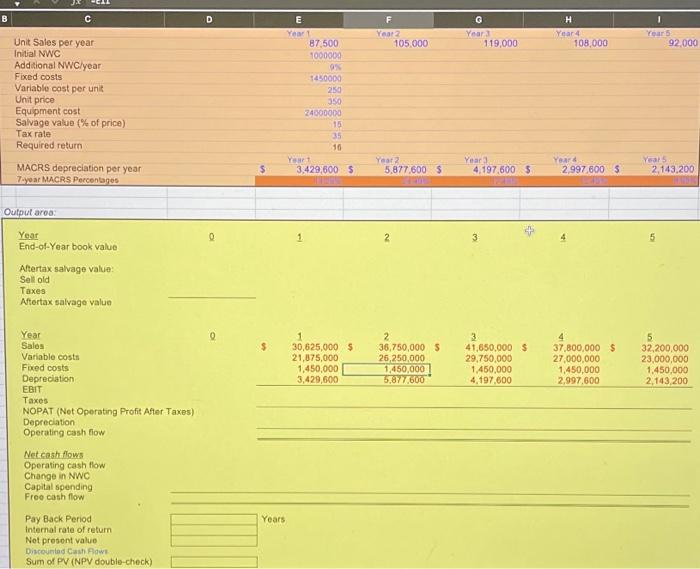Select column C header
This screenshot has width=700, height=569.
(88, 19)
